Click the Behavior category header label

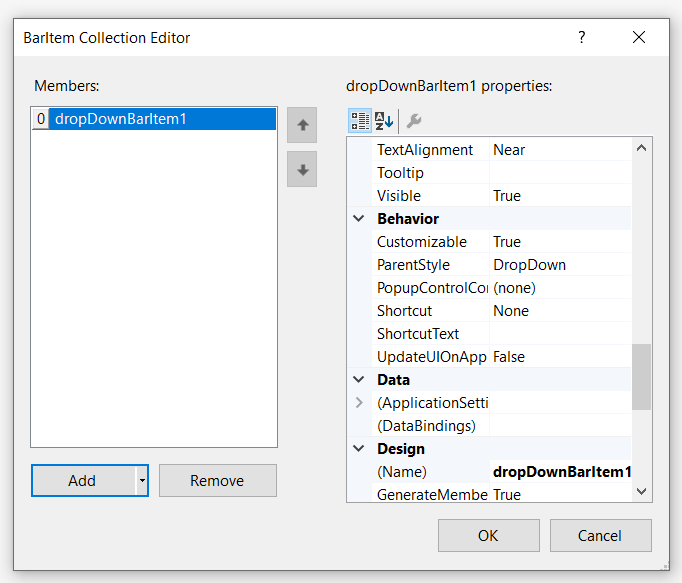point(408,218)
